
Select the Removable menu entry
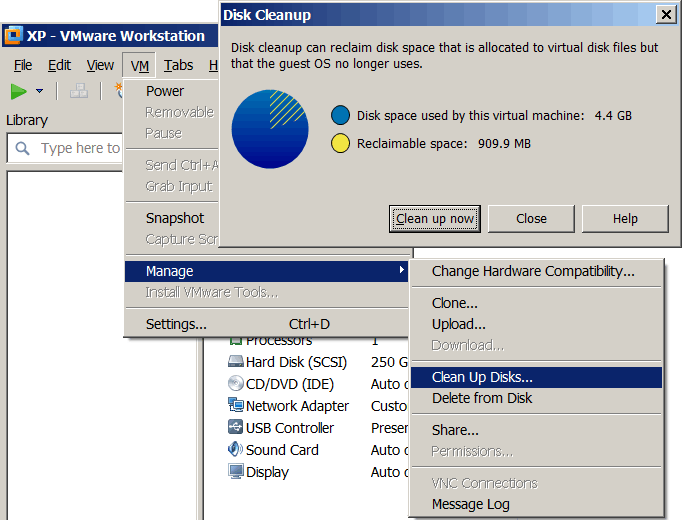coord(171,112)
